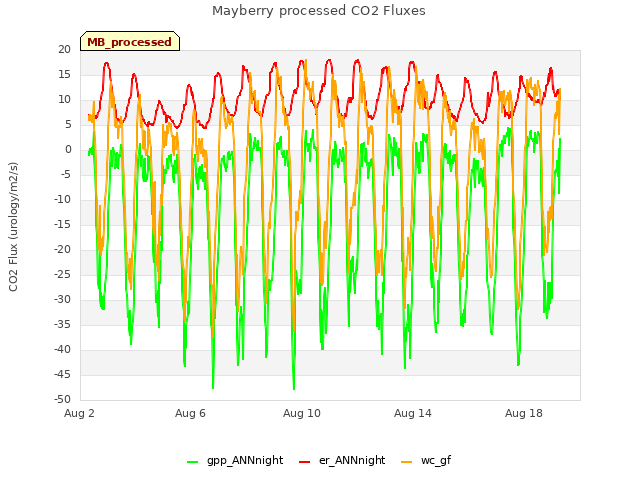The image size is (640, 480).
Task: Click the y-axis value 15
Action: click(x=64, y=74)
